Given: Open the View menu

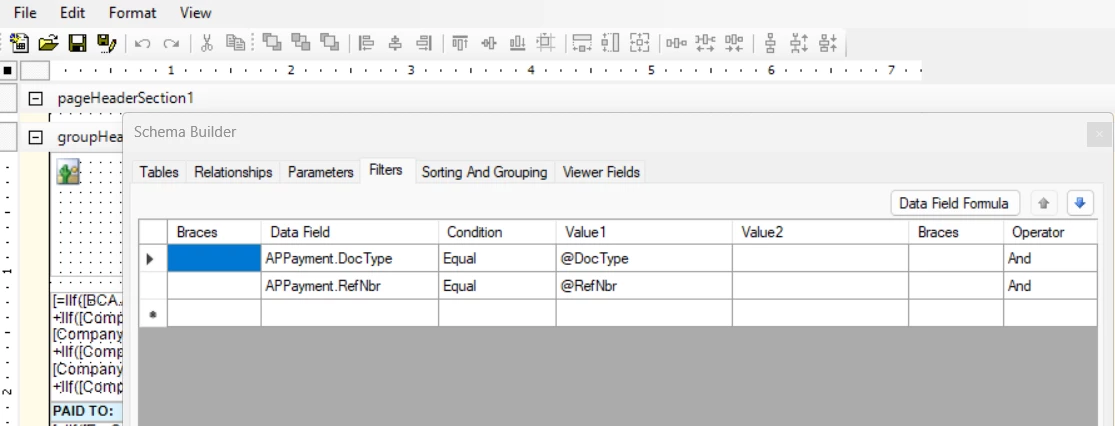Looking at the screenshot, I should (196, 13).
